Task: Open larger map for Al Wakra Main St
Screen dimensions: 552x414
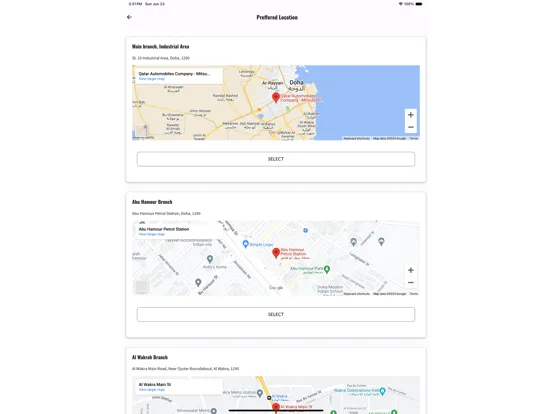Action: pos(151,390)
